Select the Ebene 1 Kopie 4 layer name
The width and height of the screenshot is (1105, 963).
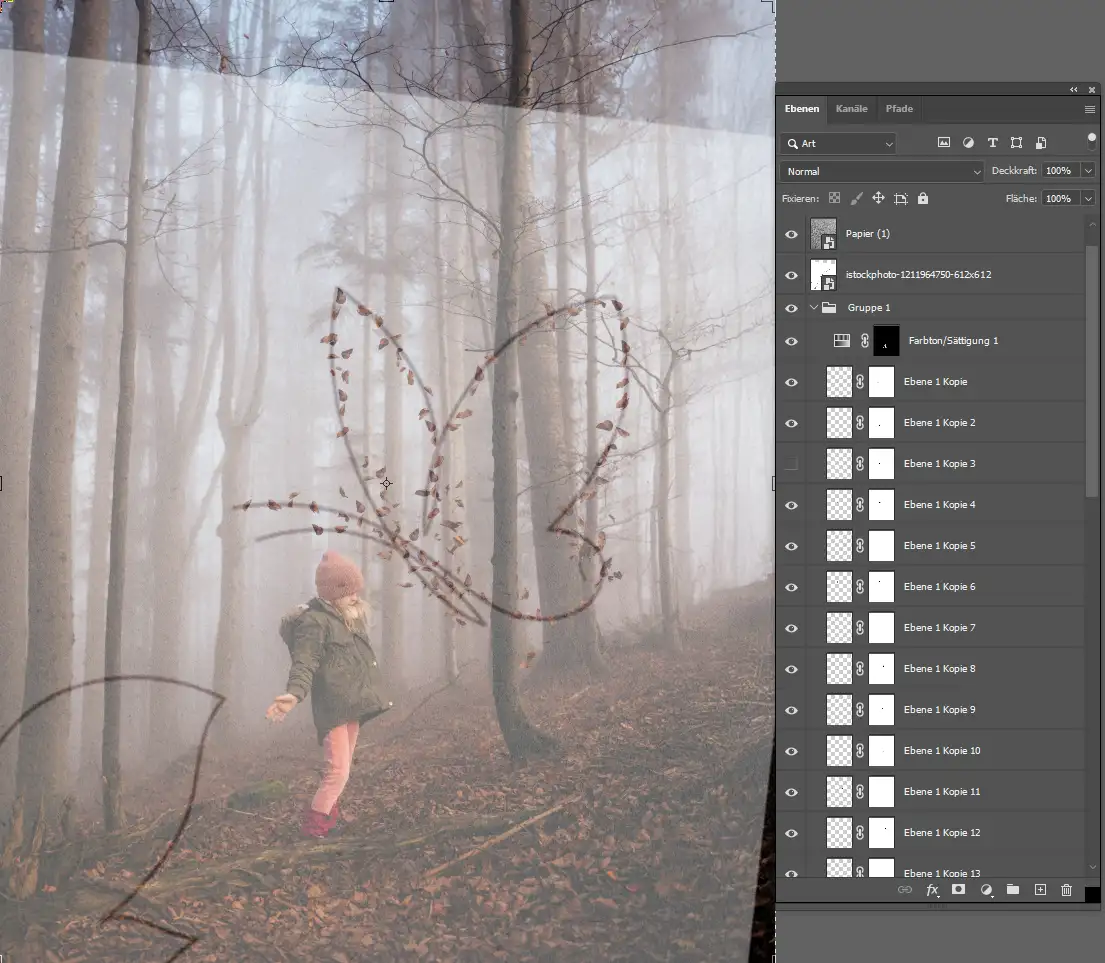click(x=939, y=504)
